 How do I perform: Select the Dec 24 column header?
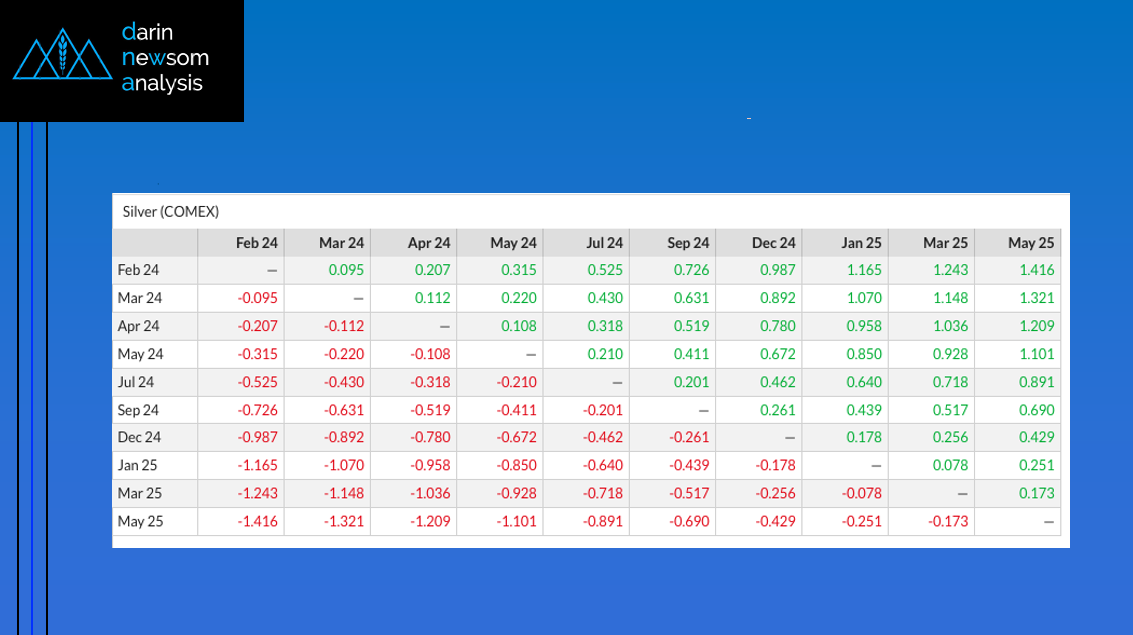click(x=773, y=243)
